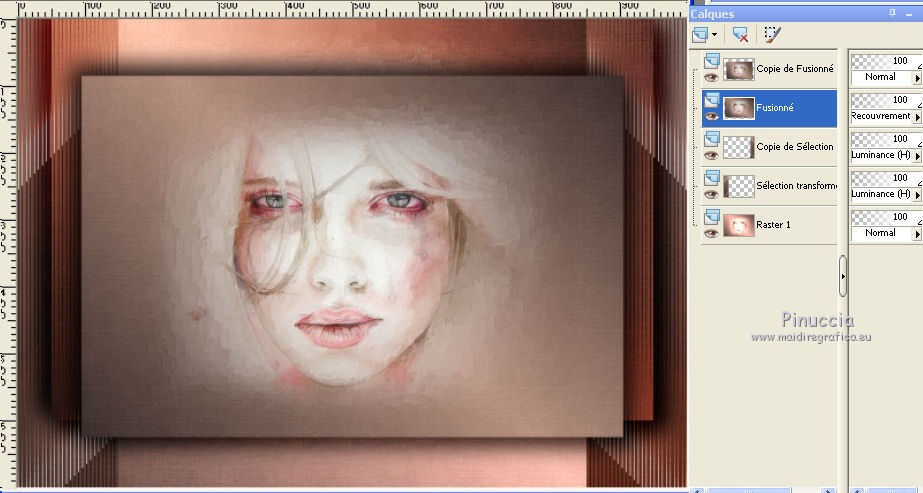Click the Sélection transformée layer thumbnail
Screen dimensions: 923x493
pyautogui.click(x=739, y=186)
